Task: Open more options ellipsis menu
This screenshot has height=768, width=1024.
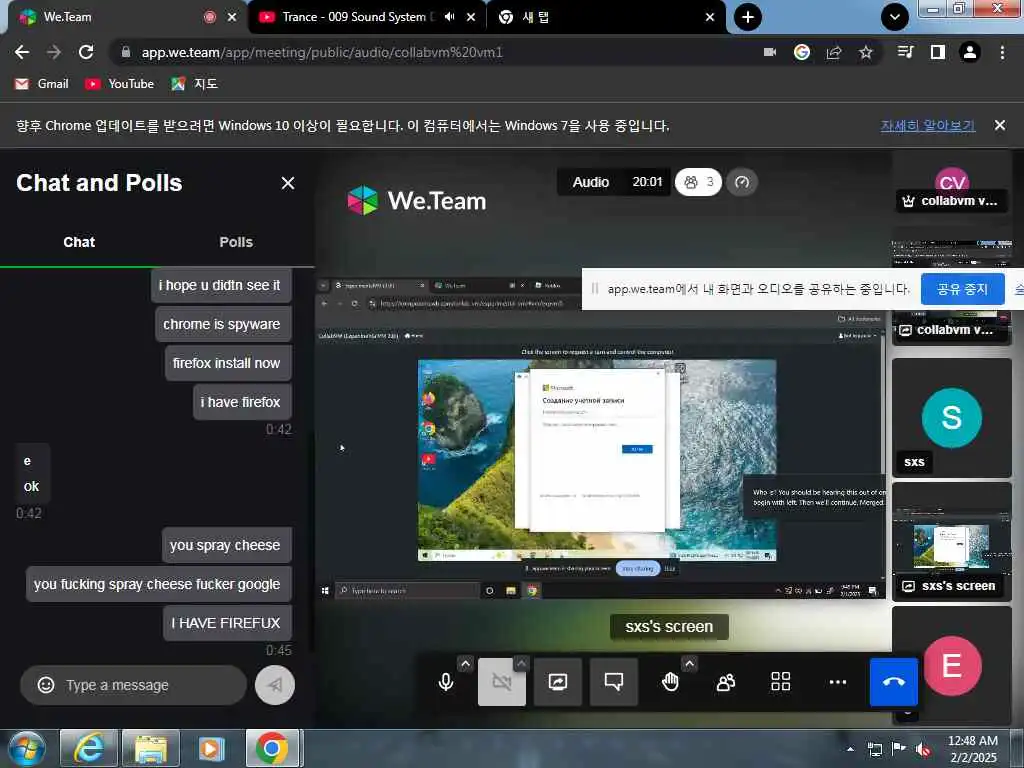Action: 837,682
